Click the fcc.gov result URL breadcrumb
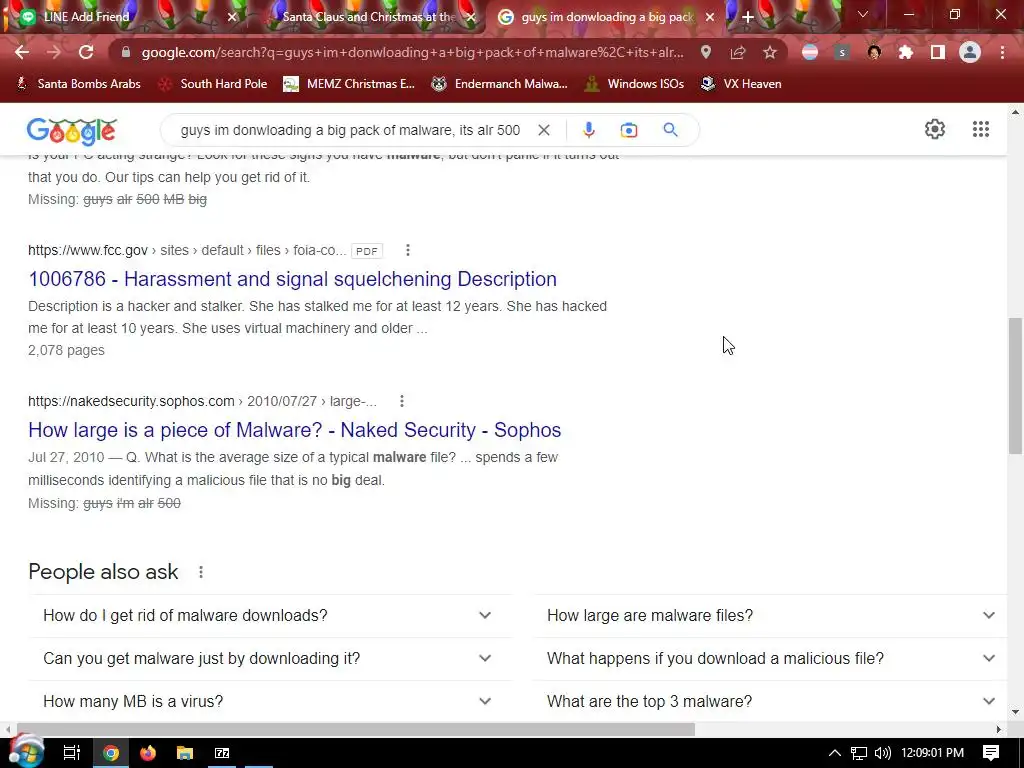Viewport: 1024px width, 768px height. point(187,250)
